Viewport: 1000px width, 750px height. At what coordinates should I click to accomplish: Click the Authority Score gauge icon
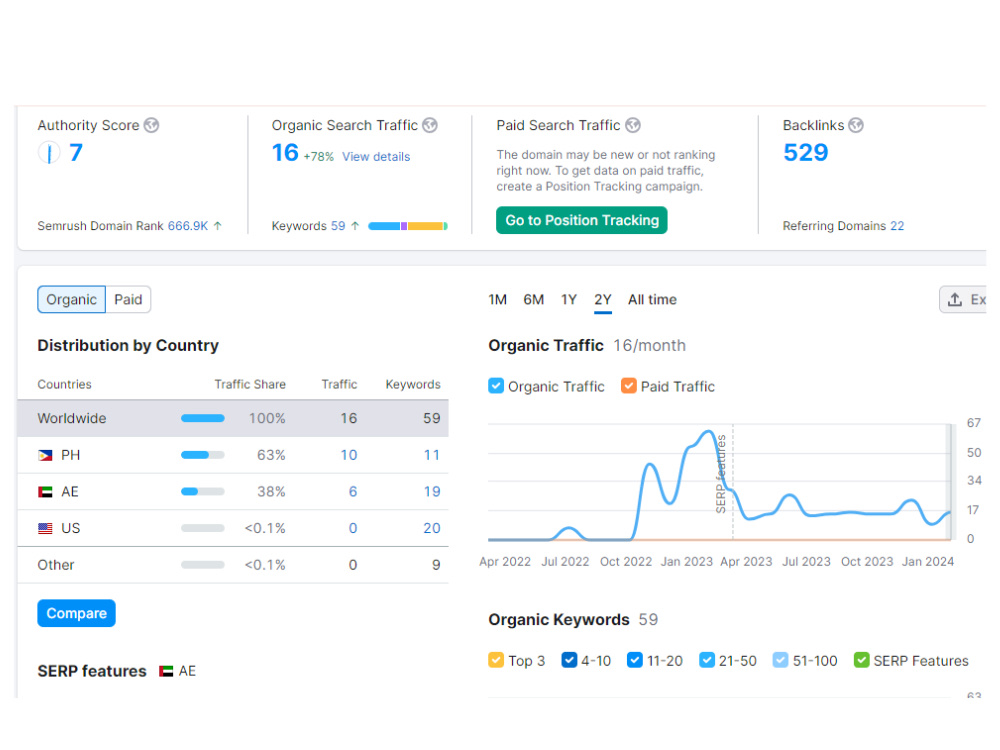pos(49,152)
